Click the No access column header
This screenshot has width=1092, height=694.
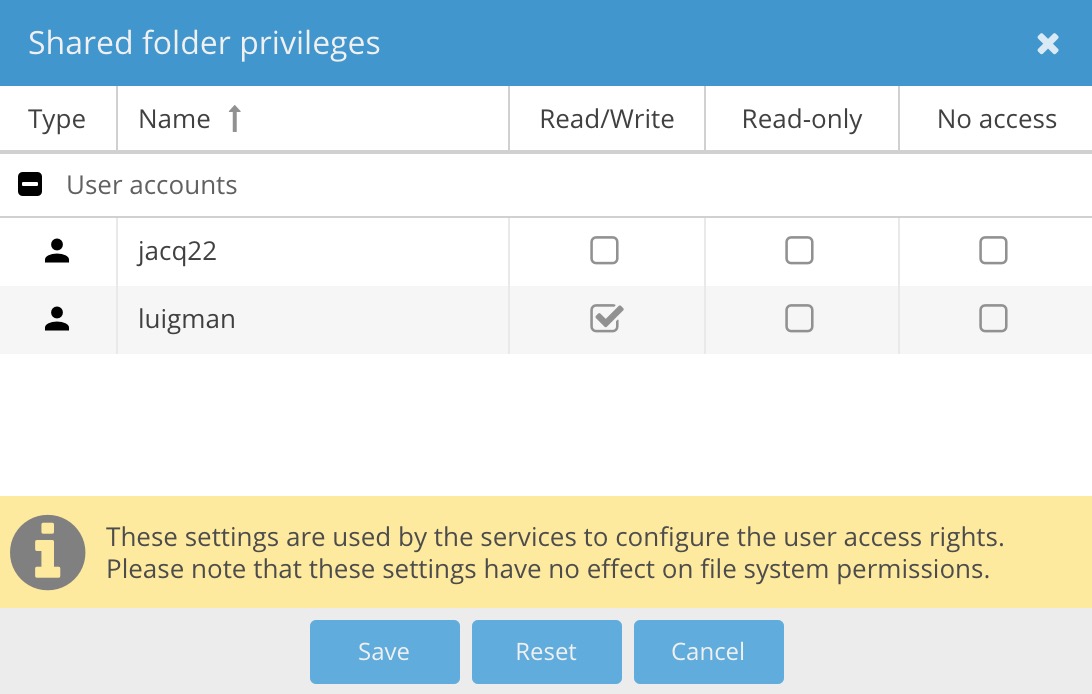point(996,118)
